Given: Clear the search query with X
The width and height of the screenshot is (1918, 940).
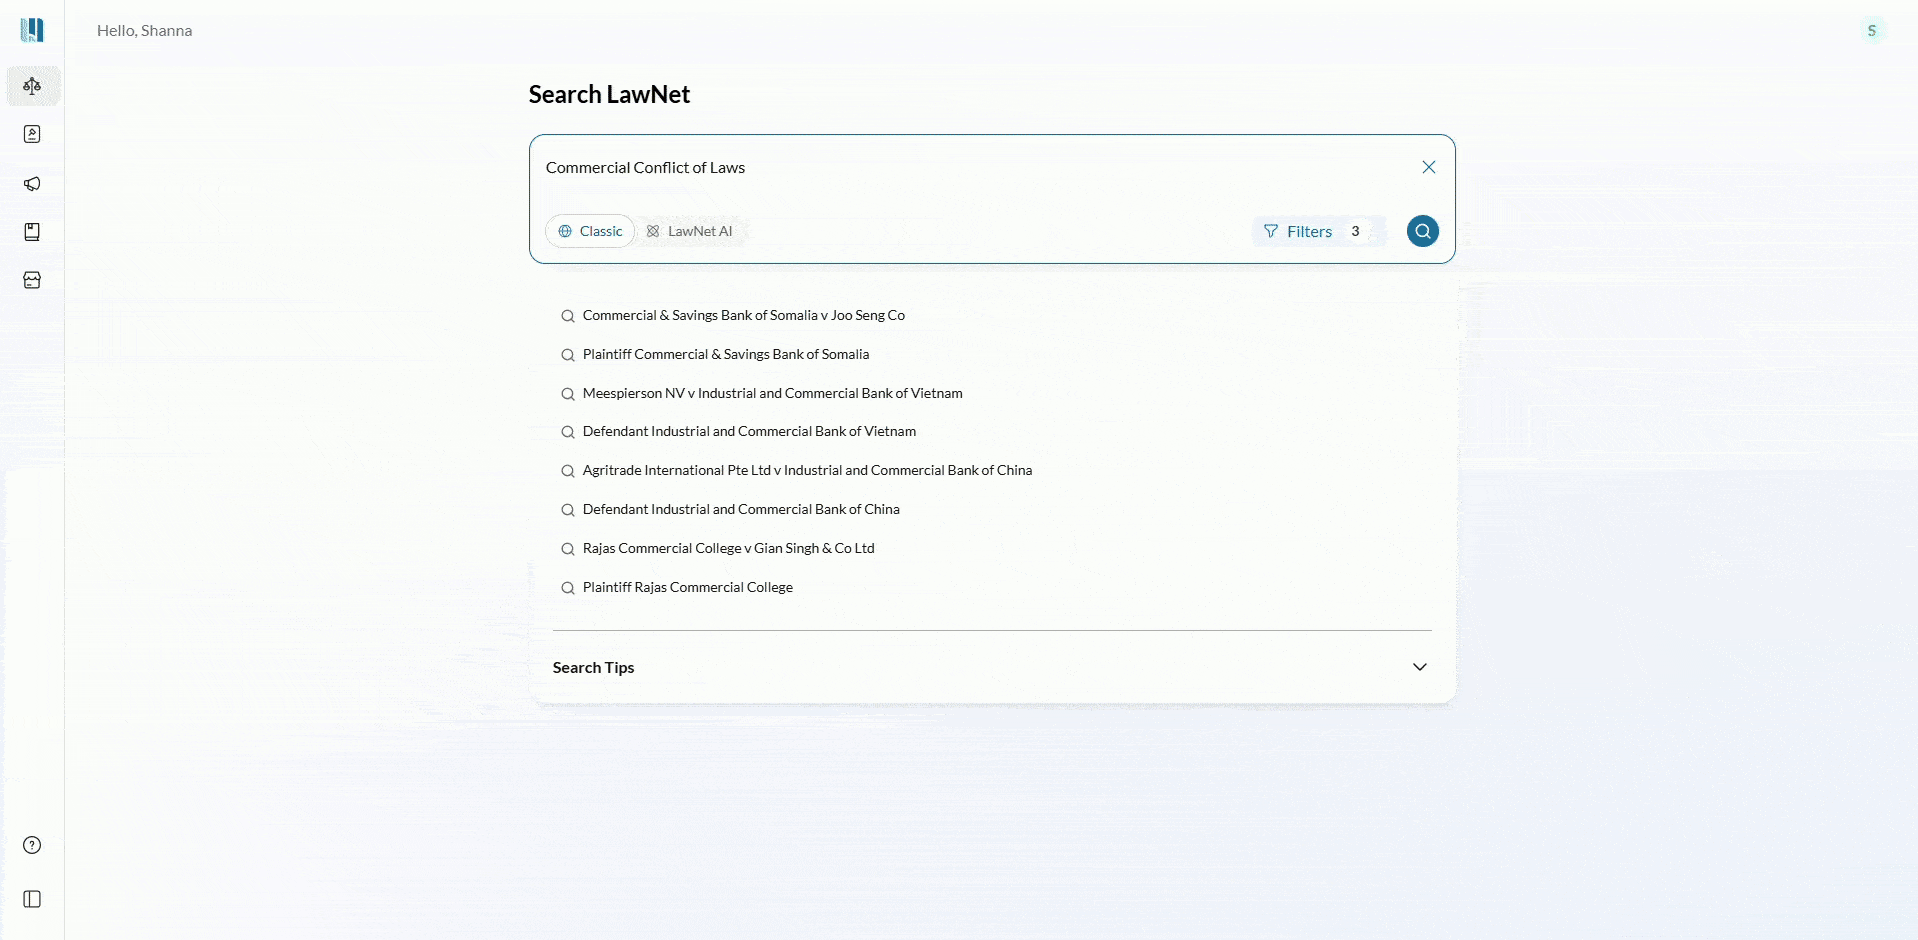Looking at the screenshot, I should (1428, 167).
